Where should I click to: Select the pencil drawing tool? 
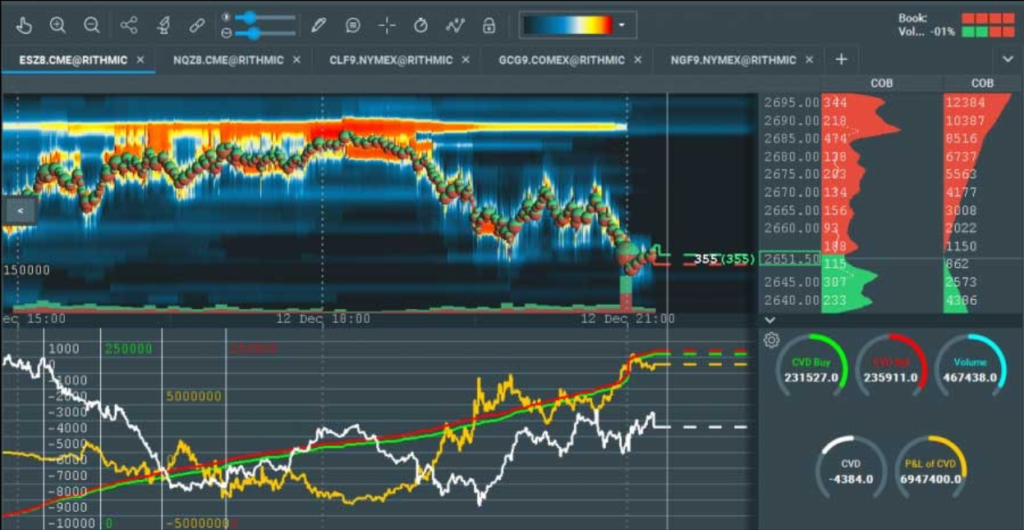pos(318,25)
